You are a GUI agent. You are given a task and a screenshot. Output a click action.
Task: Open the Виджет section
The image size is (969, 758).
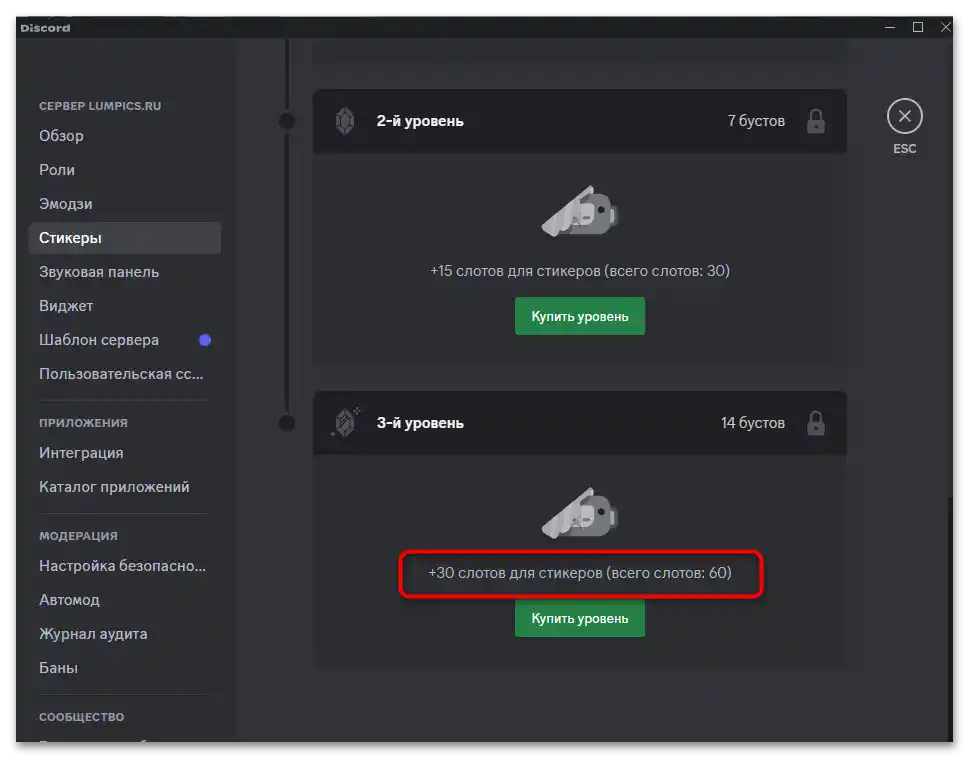coord(124,306)
